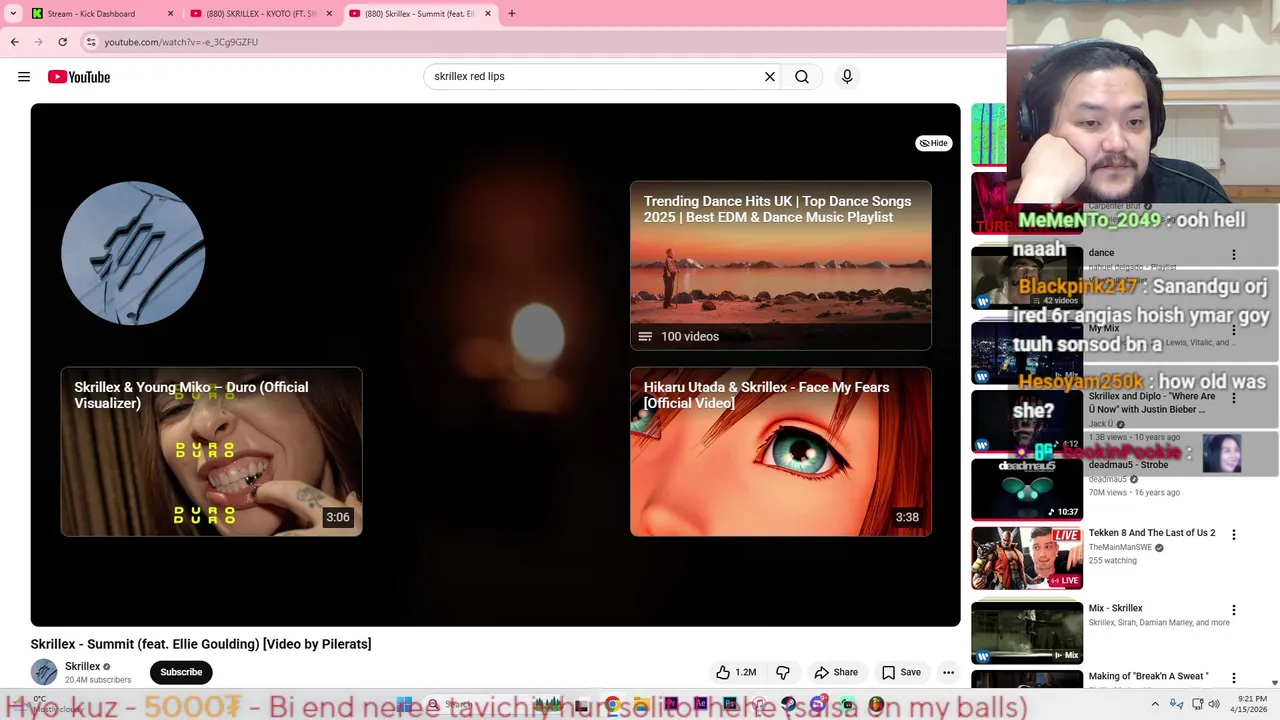
Task: Open options for Mix - Skrillex
Action: click(1233, 610)
